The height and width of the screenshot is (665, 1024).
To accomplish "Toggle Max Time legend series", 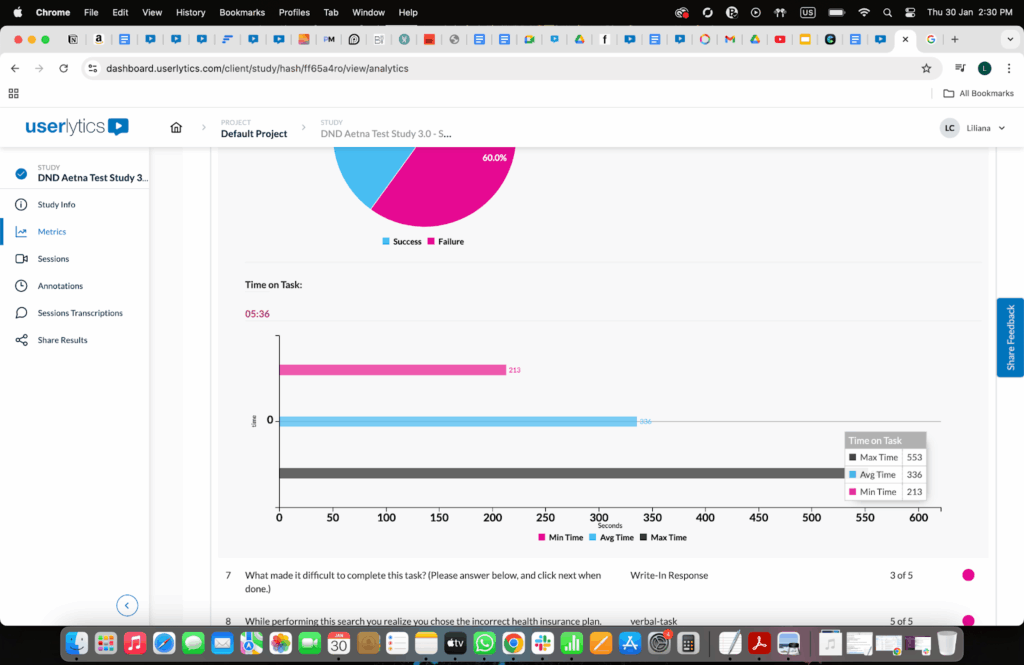I will (663, 538).
